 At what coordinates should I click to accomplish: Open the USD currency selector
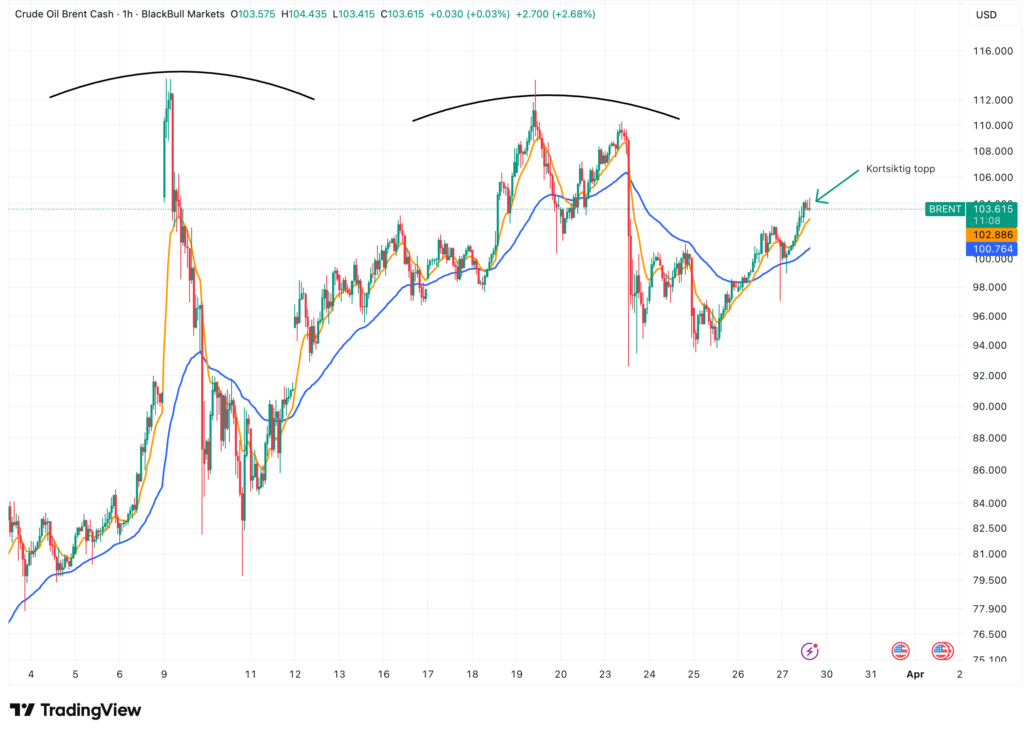(x=985, y=15)
